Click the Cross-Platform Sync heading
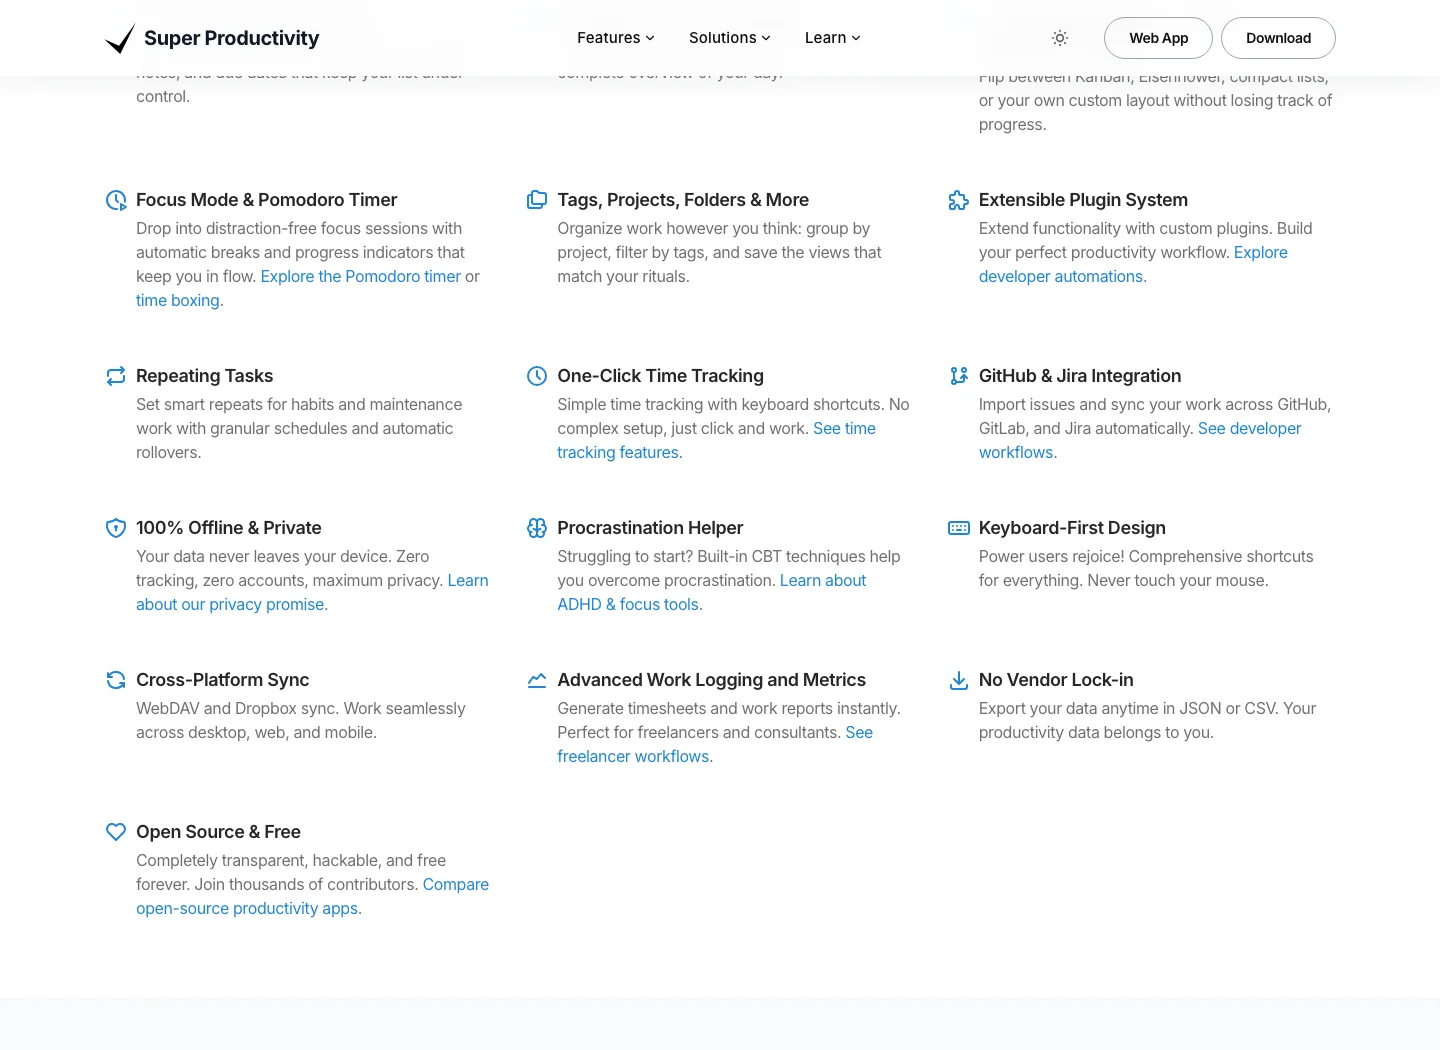Screen dimensions: 1440x1050 coord(222,680)
